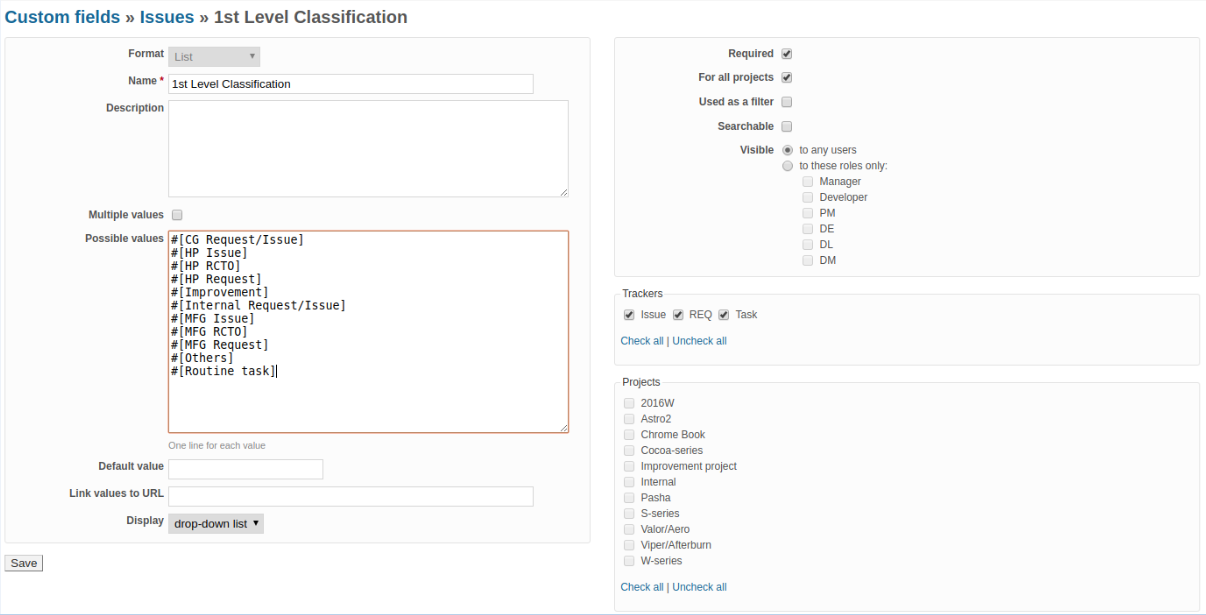Click the Save button
This screenshot has width=1206, height=615.
[23, 562]
